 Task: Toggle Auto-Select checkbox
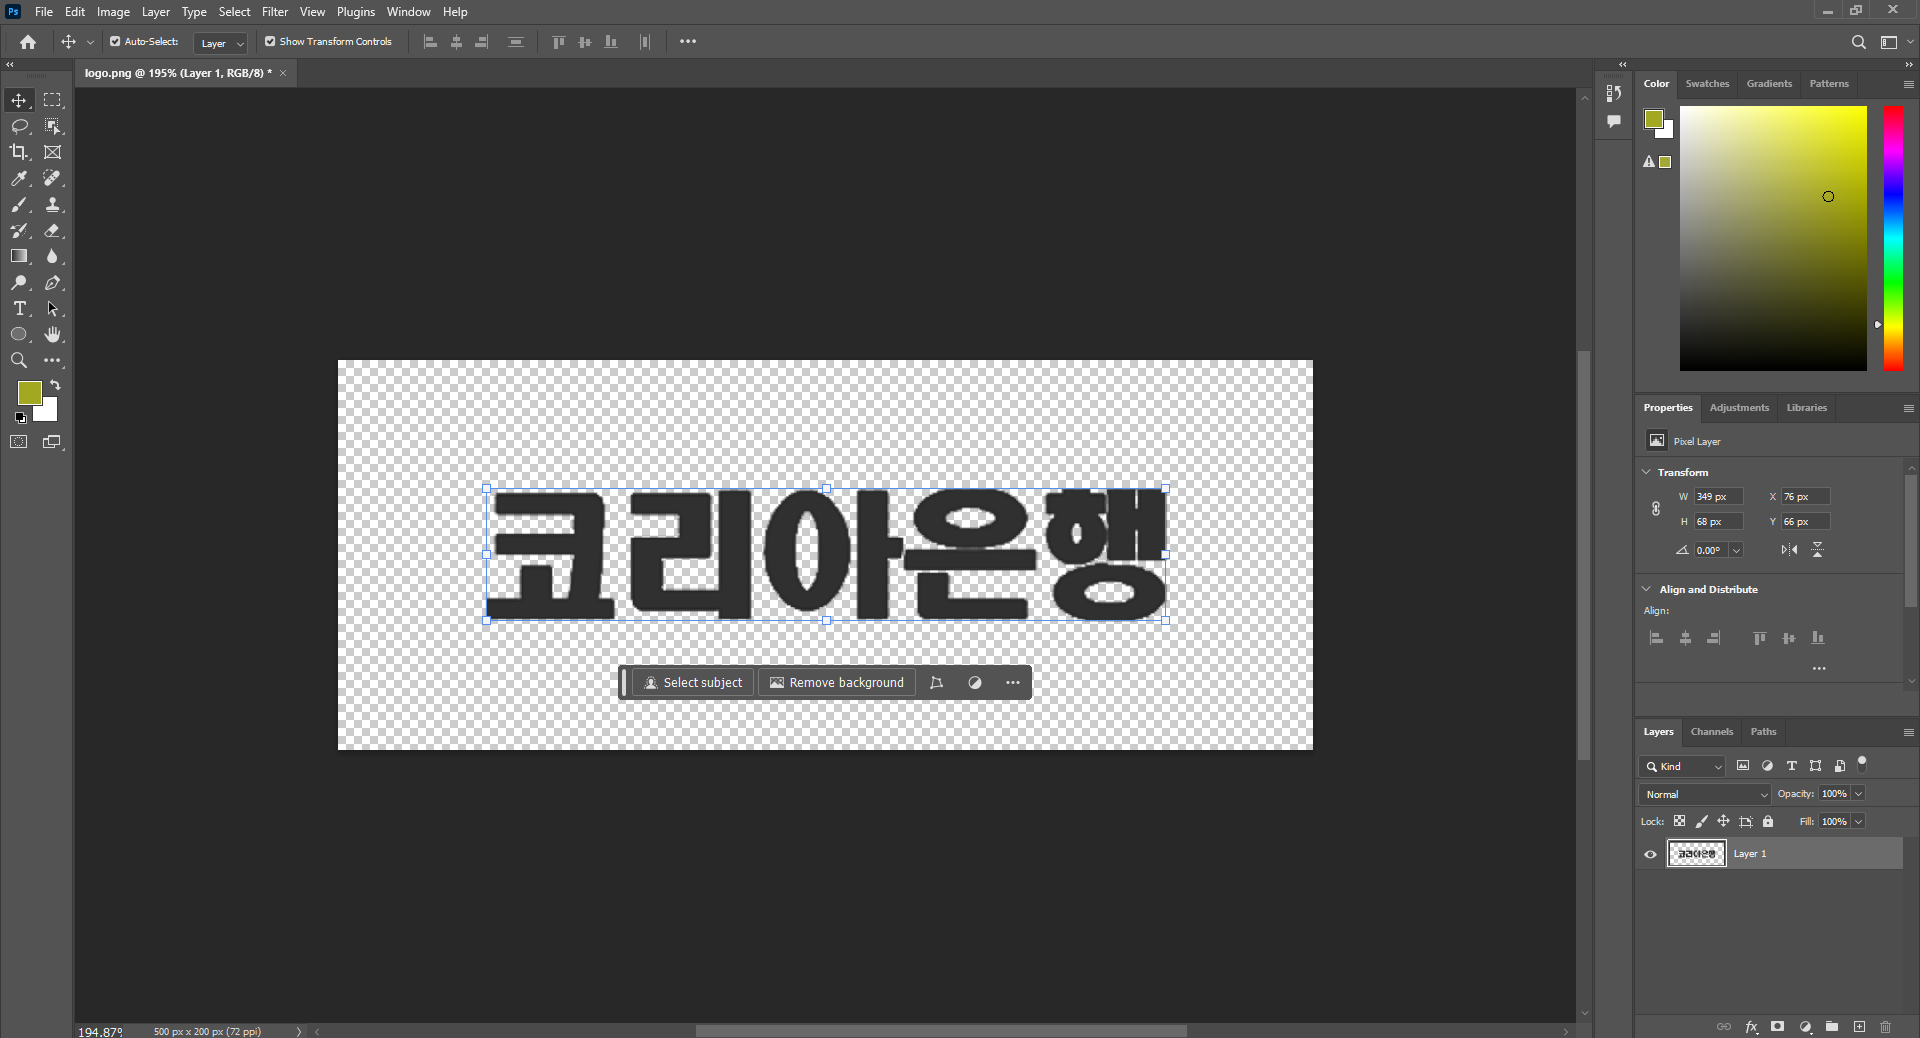[x=115, y=42]
